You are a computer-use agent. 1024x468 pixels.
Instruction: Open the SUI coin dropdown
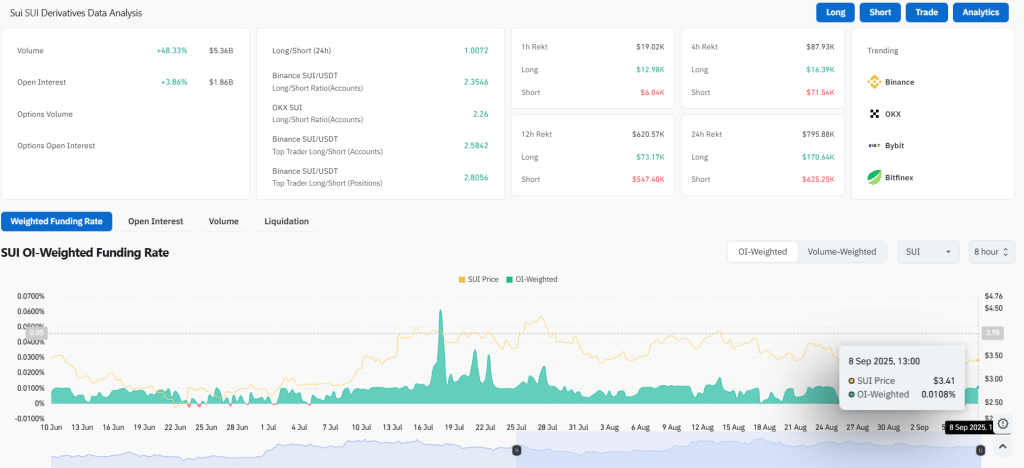coord(928,252)
